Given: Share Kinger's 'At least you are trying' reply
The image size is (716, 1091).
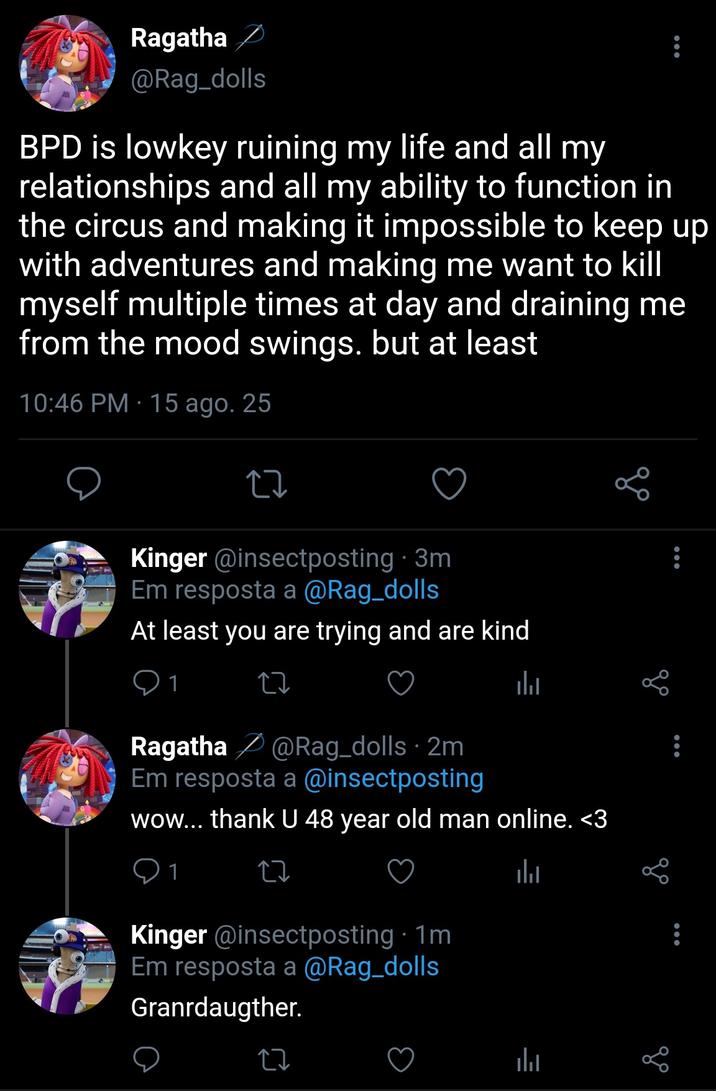Looking at the screenshot, I should click(x=656, y=683).
